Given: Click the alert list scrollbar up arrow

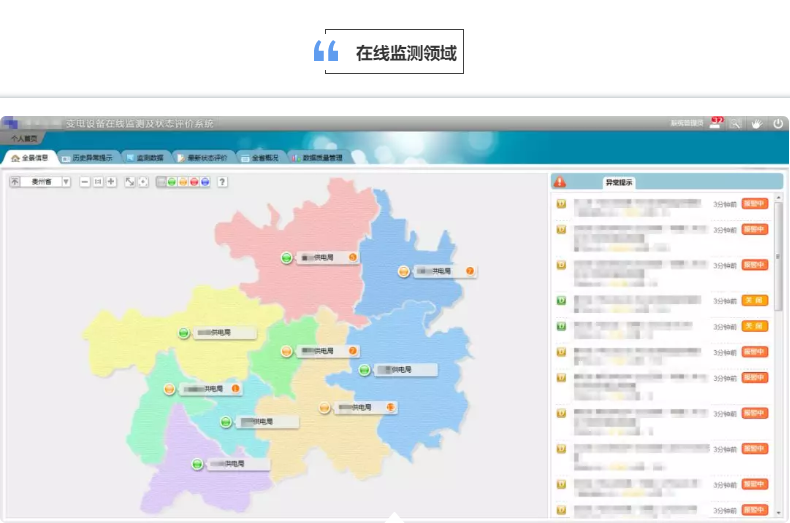Looking at the screenshot, I should (778, 199).
